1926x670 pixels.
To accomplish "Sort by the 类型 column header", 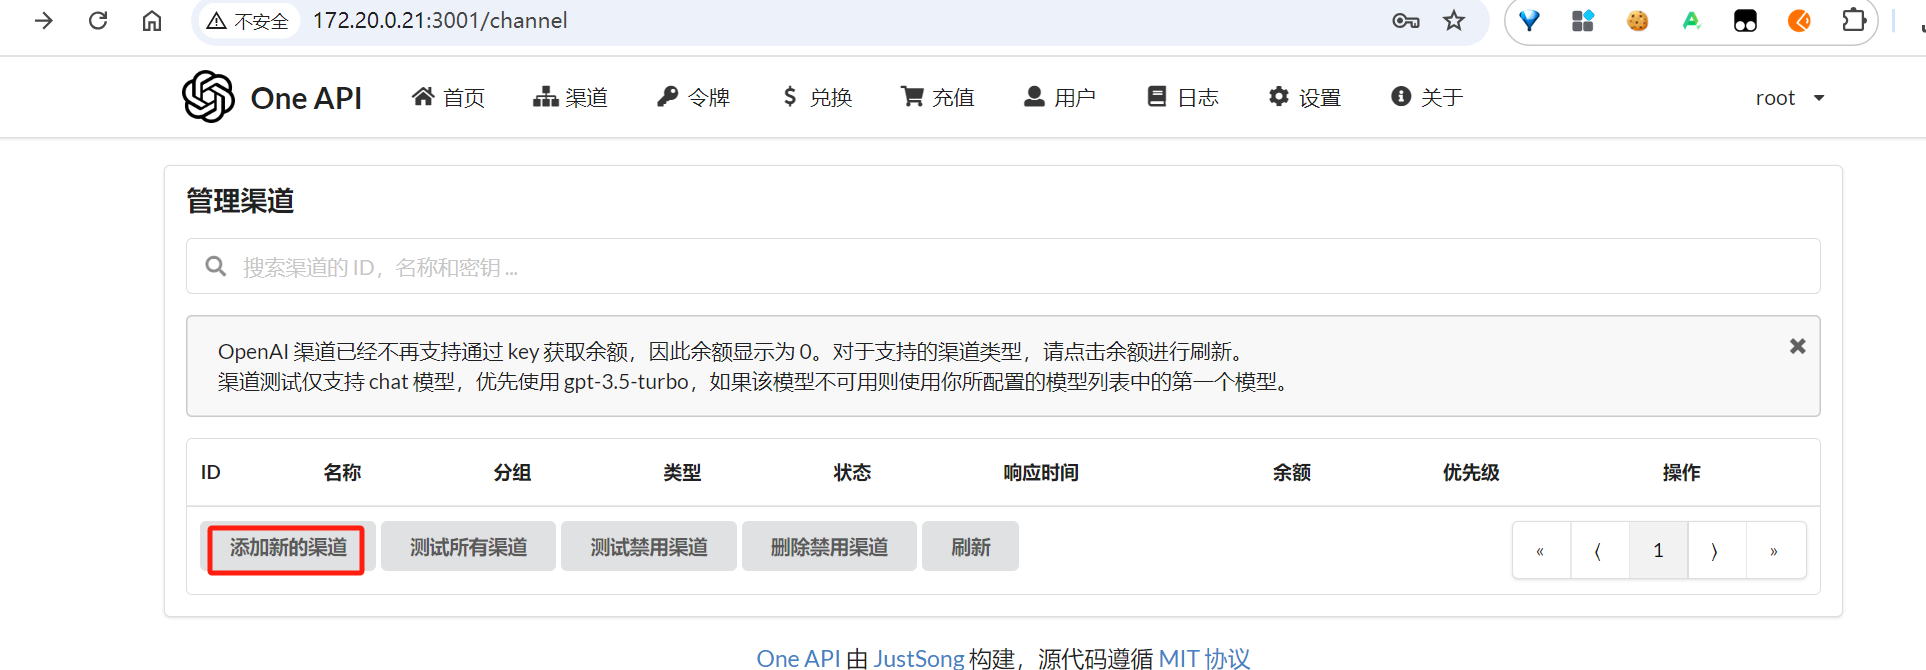I will (682, 472).
